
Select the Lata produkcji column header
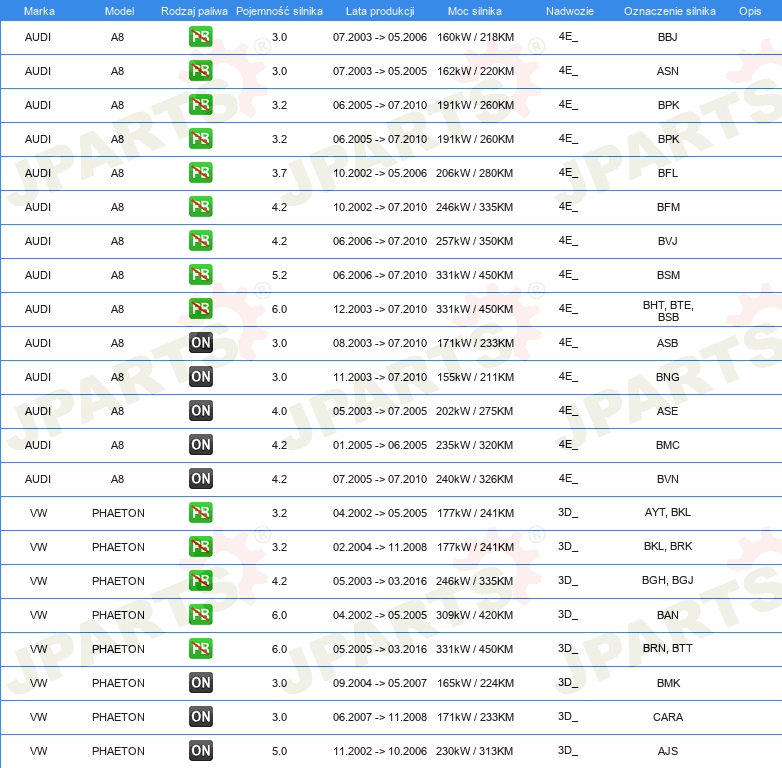(x=379, y=11)
